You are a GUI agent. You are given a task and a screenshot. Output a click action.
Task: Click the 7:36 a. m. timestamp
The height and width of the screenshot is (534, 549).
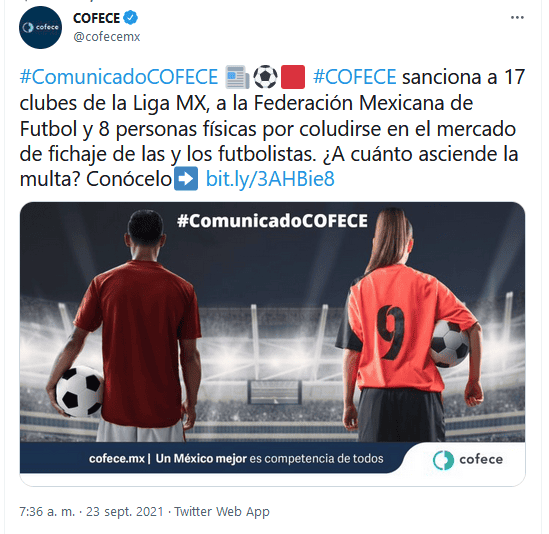click(x=47, y=512)
